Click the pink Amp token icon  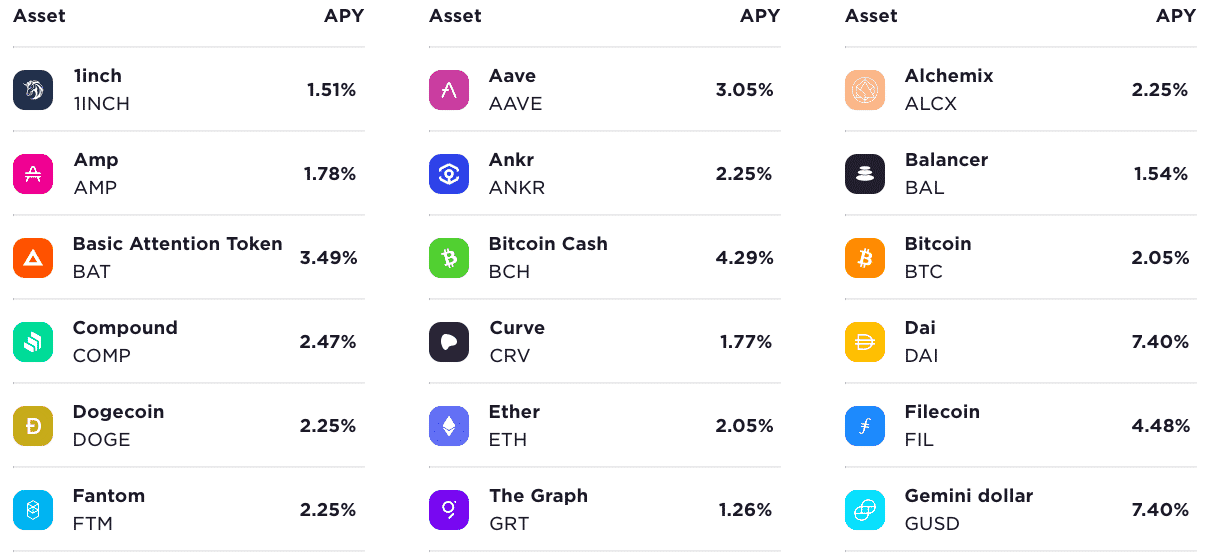(x=33, y=174)
